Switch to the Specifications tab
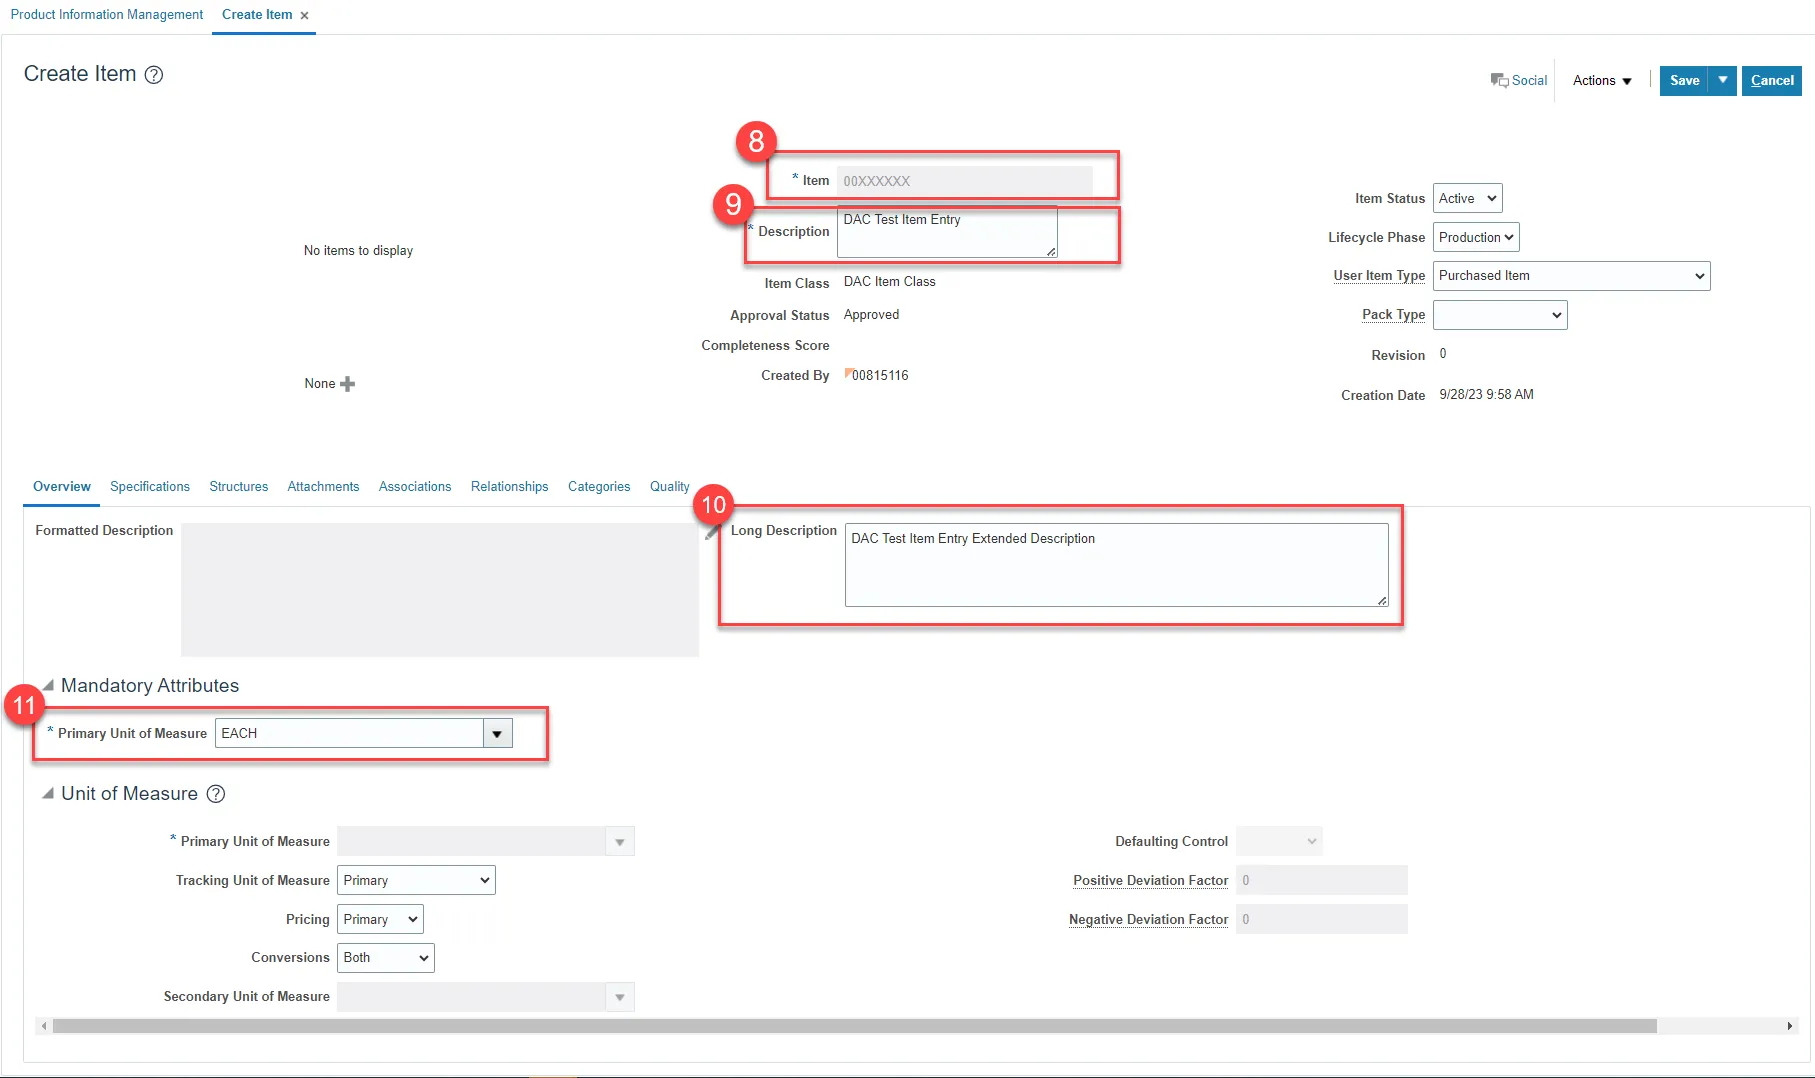This screenshot has height=1078, width=1815. (x=149, y=487)
